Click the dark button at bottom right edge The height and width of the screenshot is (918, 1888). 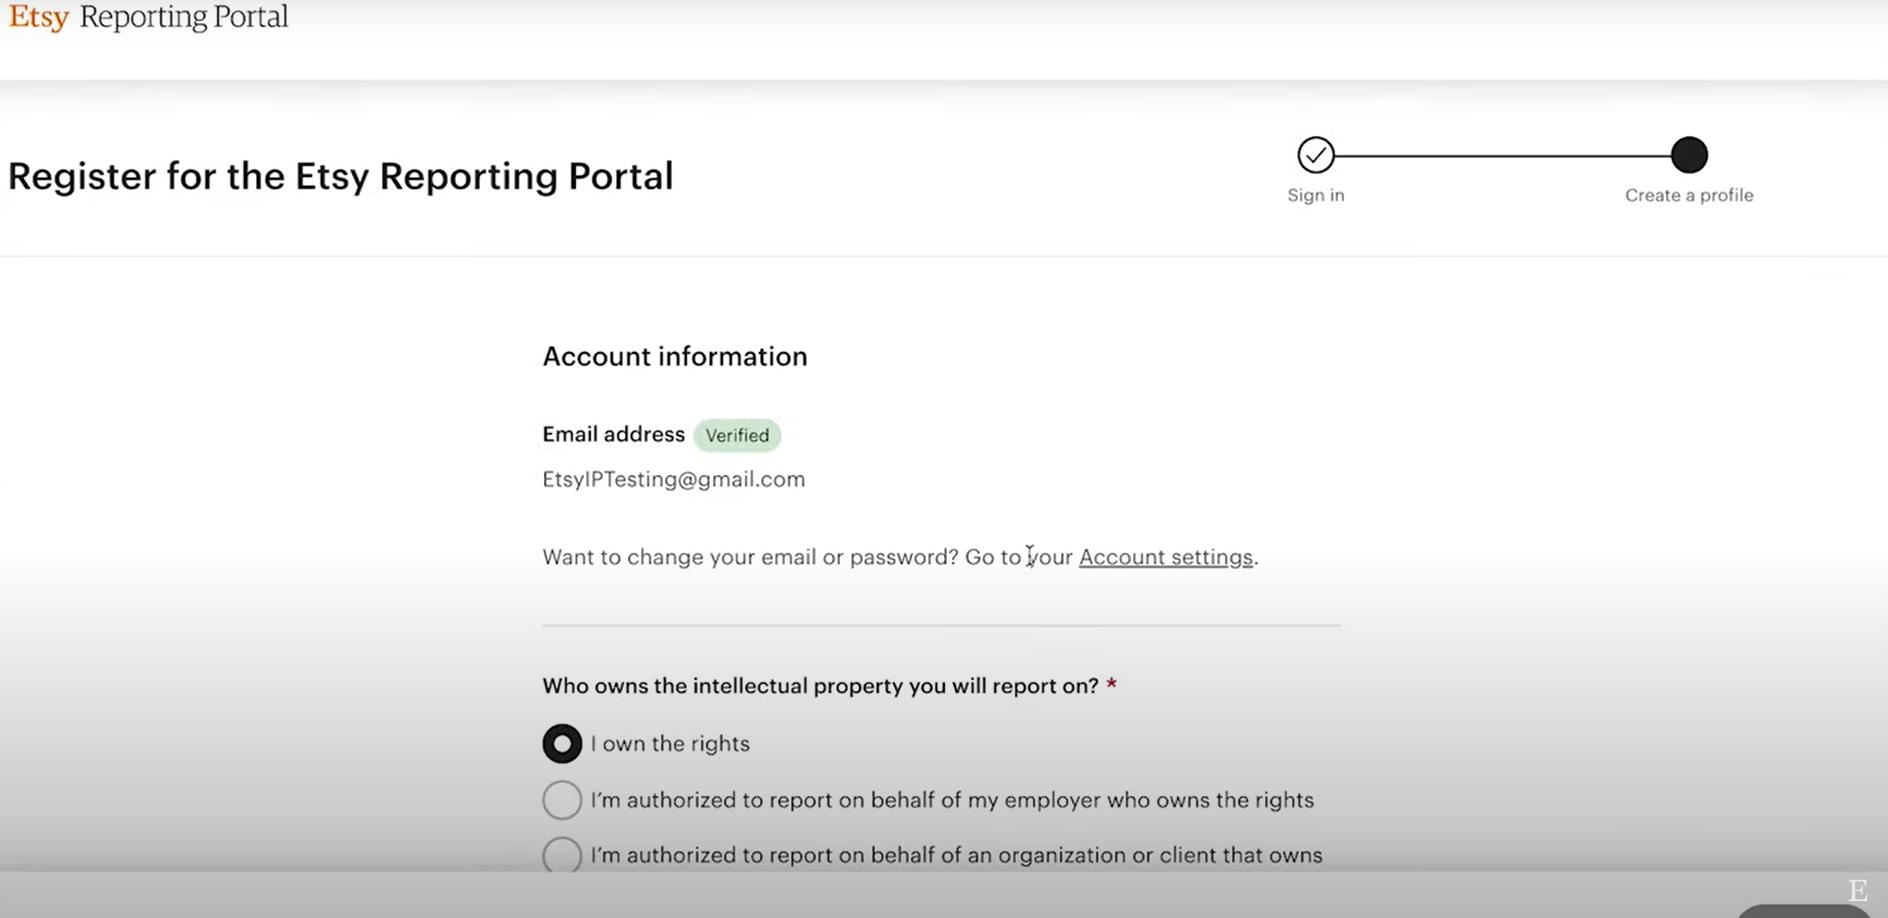1804,911
